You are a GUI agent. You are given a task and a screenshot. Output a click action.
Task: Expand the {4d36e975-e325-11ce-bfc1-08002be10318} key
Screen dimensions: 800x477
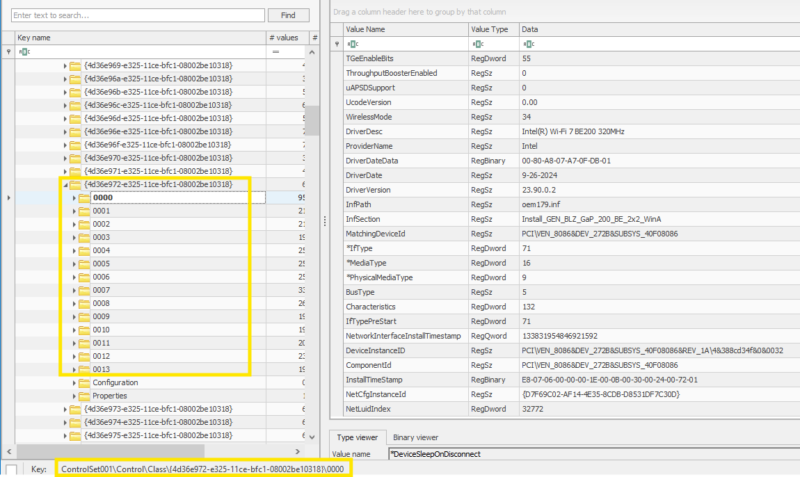coord(65,436)
